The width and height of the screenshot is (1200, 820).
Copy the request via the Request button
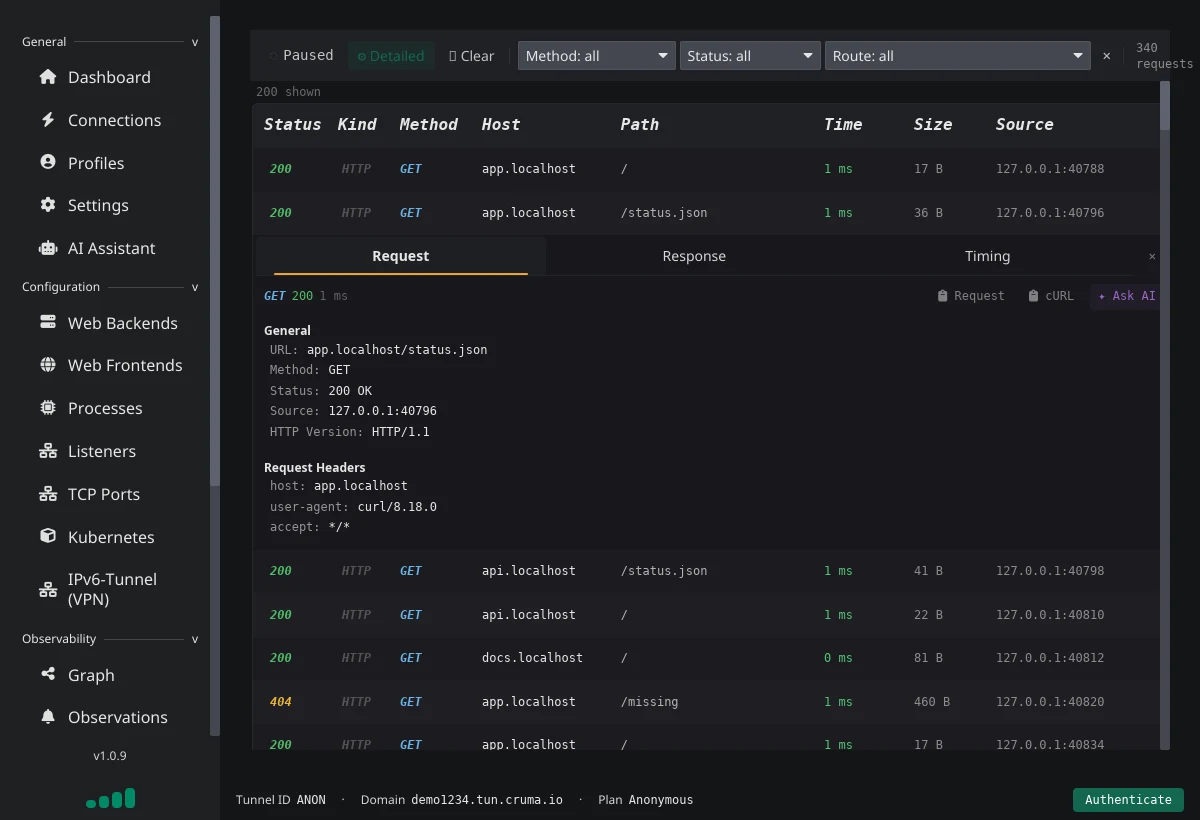click(970, 296)
